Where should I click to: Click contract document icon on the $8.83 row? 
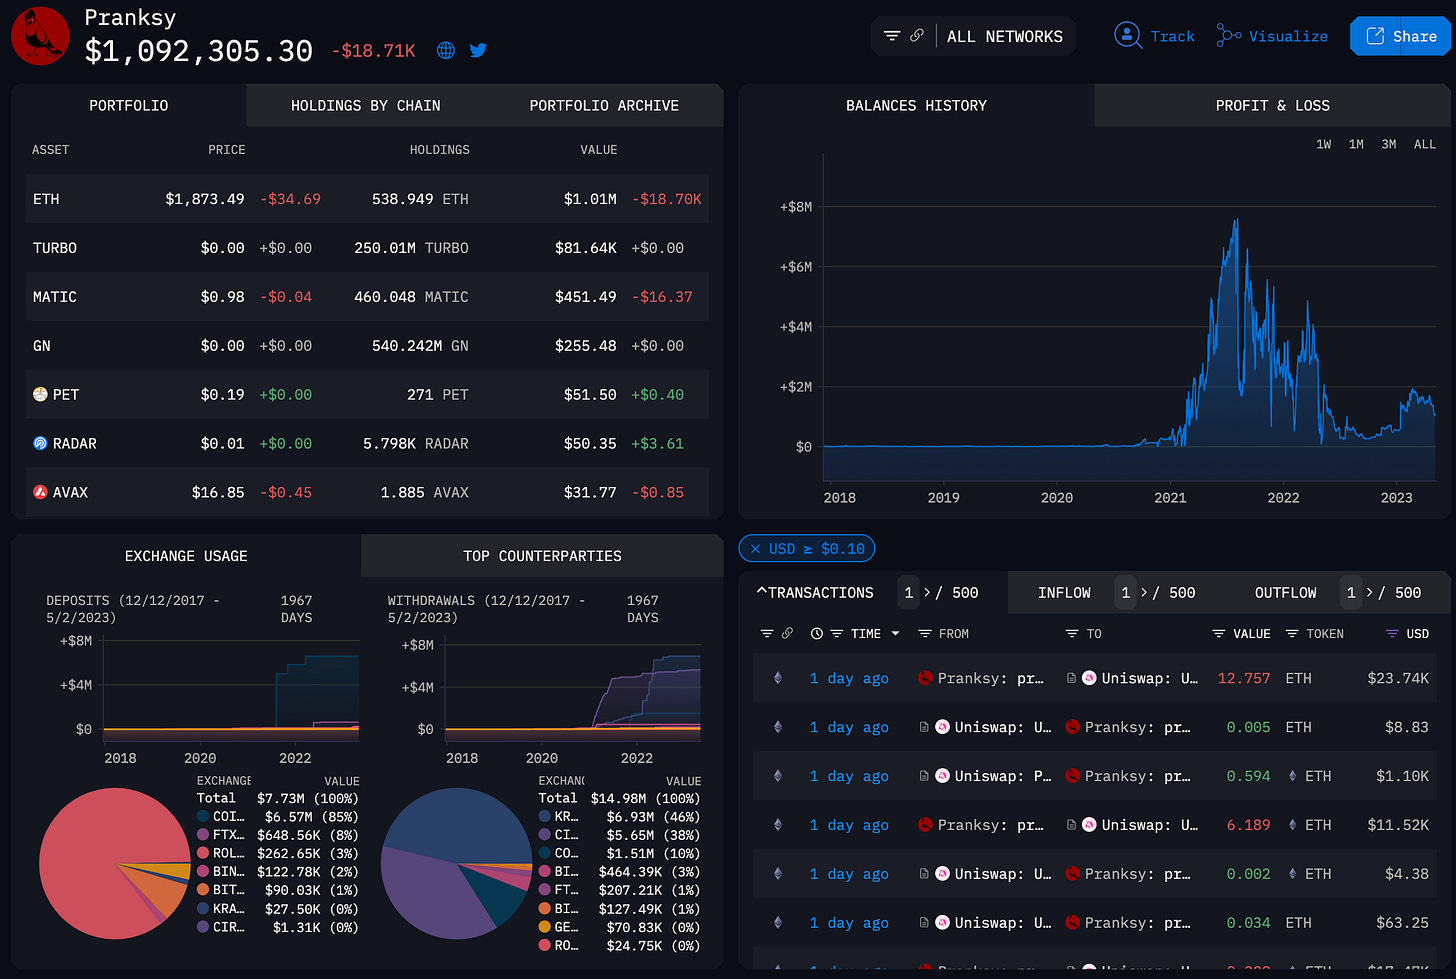click(924, 727)
